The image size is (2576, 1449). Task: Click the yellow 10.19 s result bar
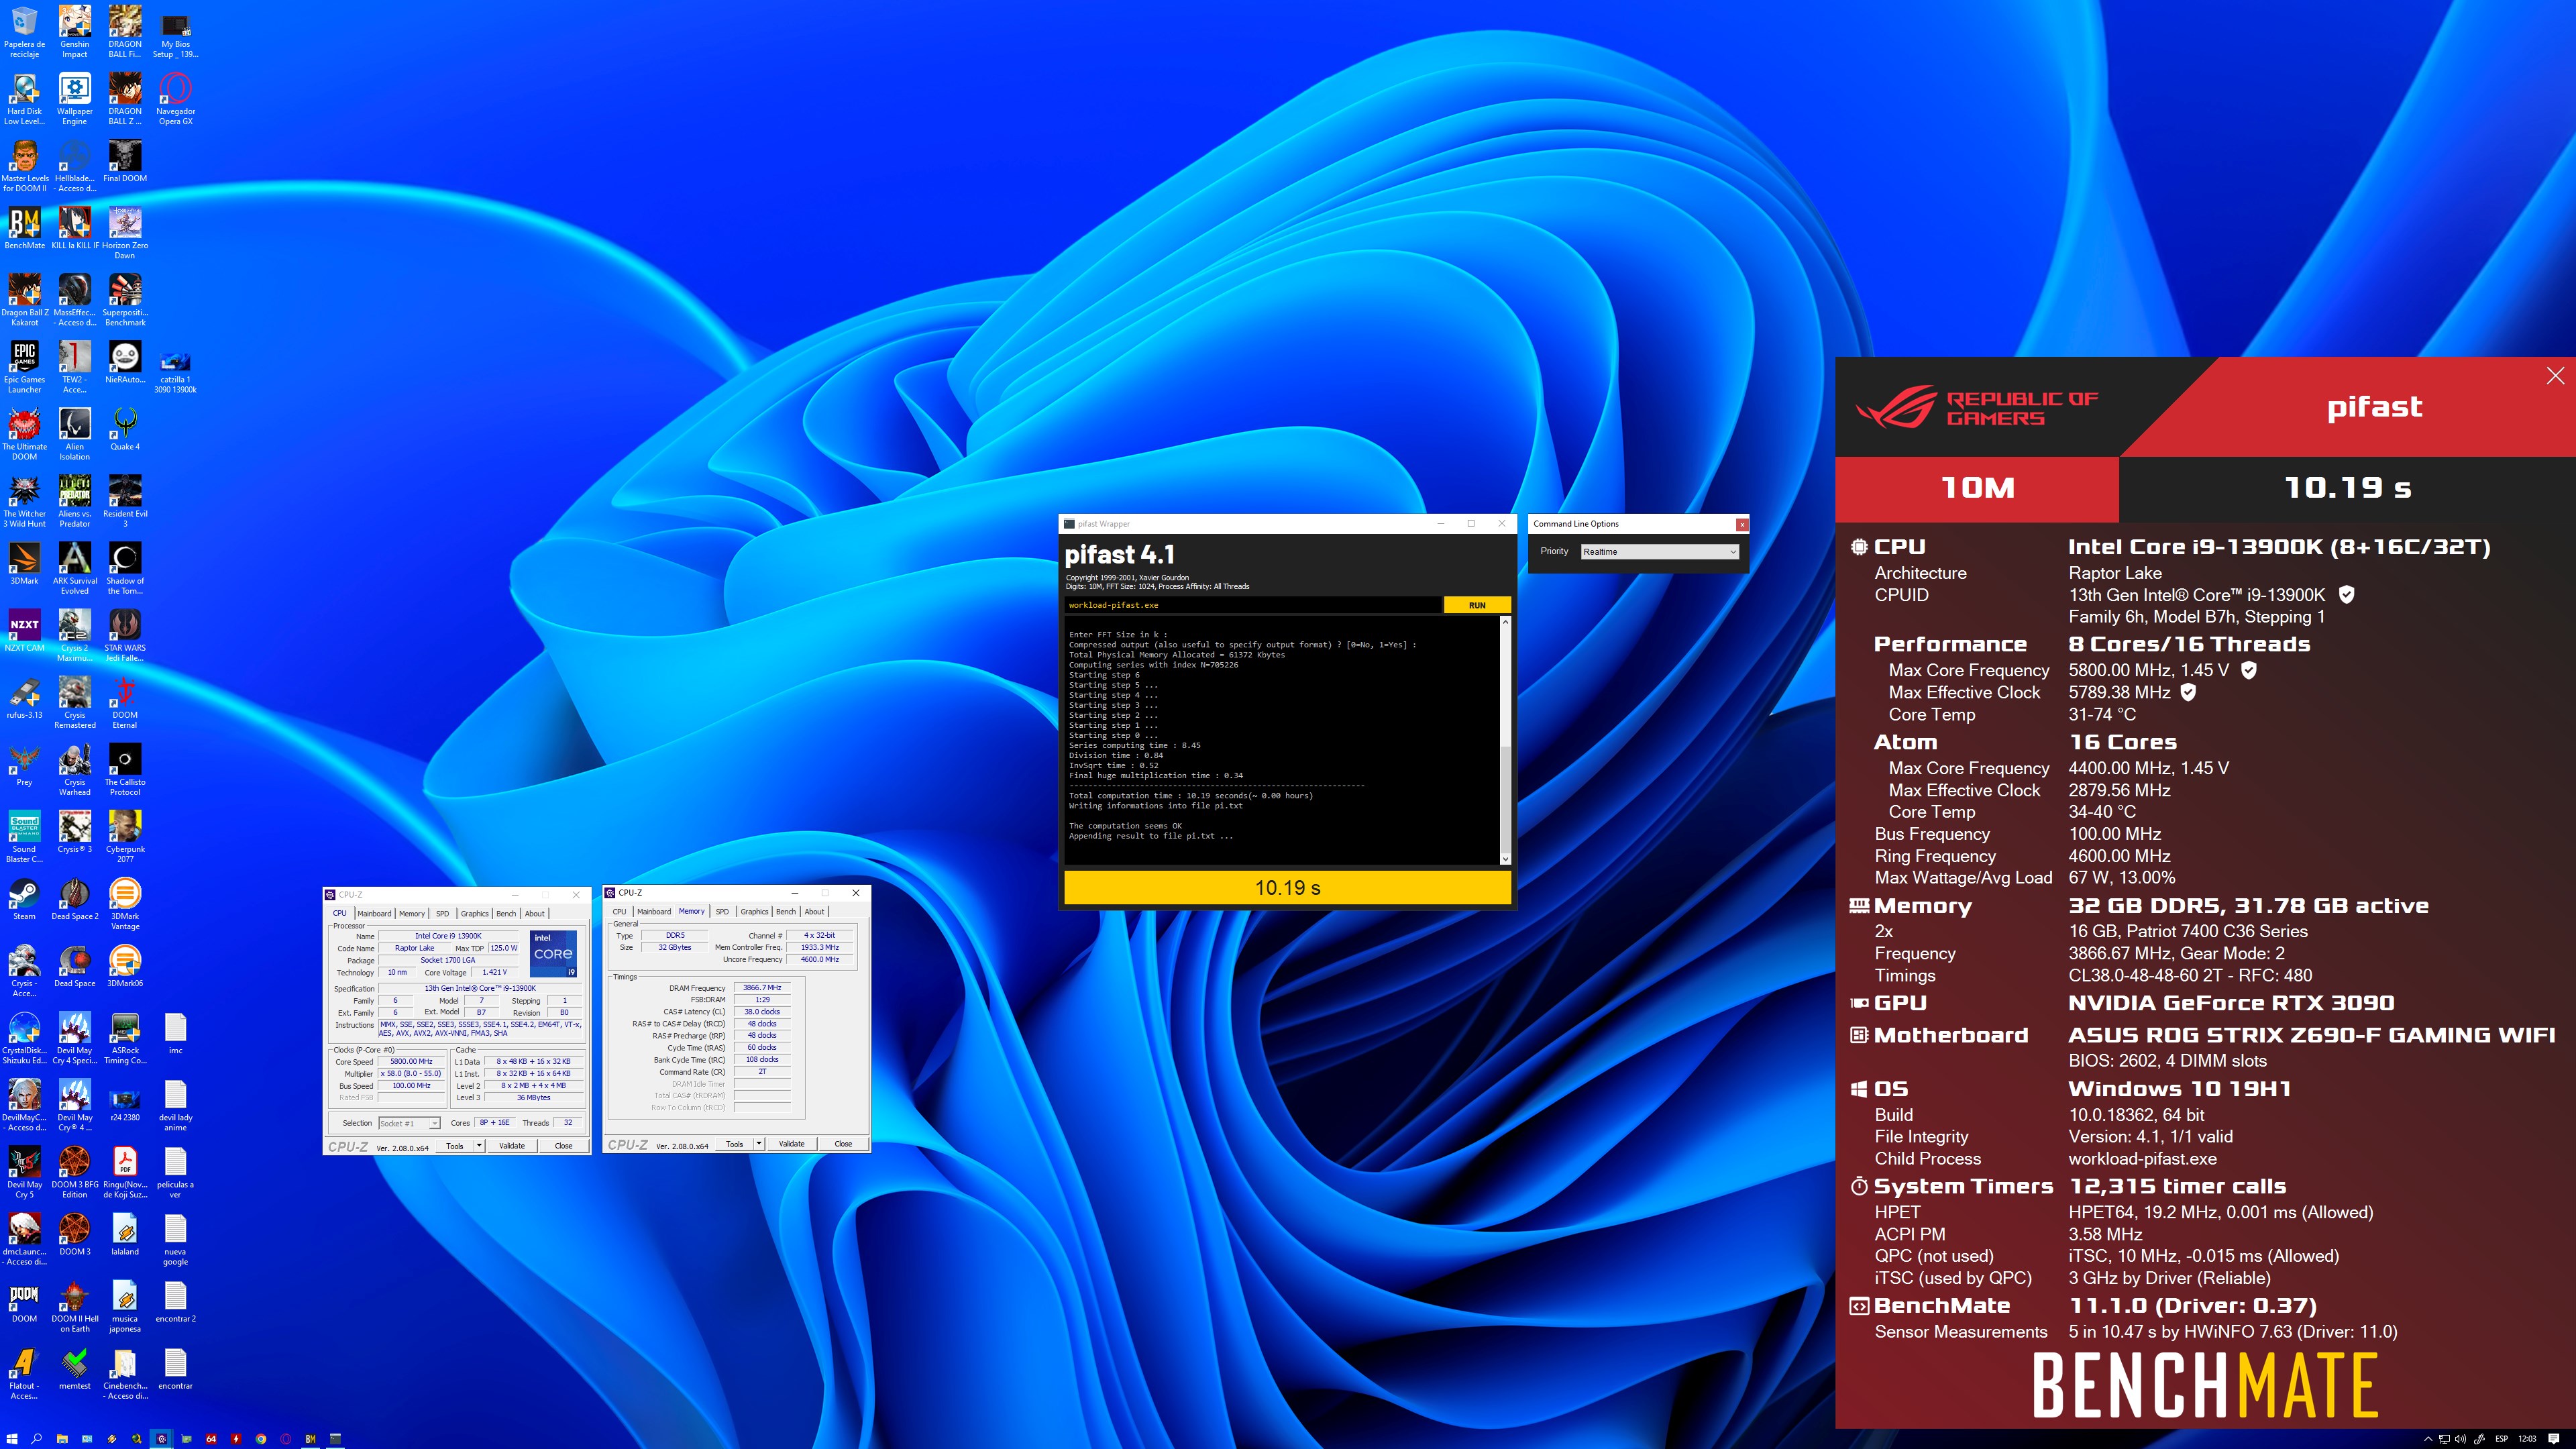coord(1287,888)
